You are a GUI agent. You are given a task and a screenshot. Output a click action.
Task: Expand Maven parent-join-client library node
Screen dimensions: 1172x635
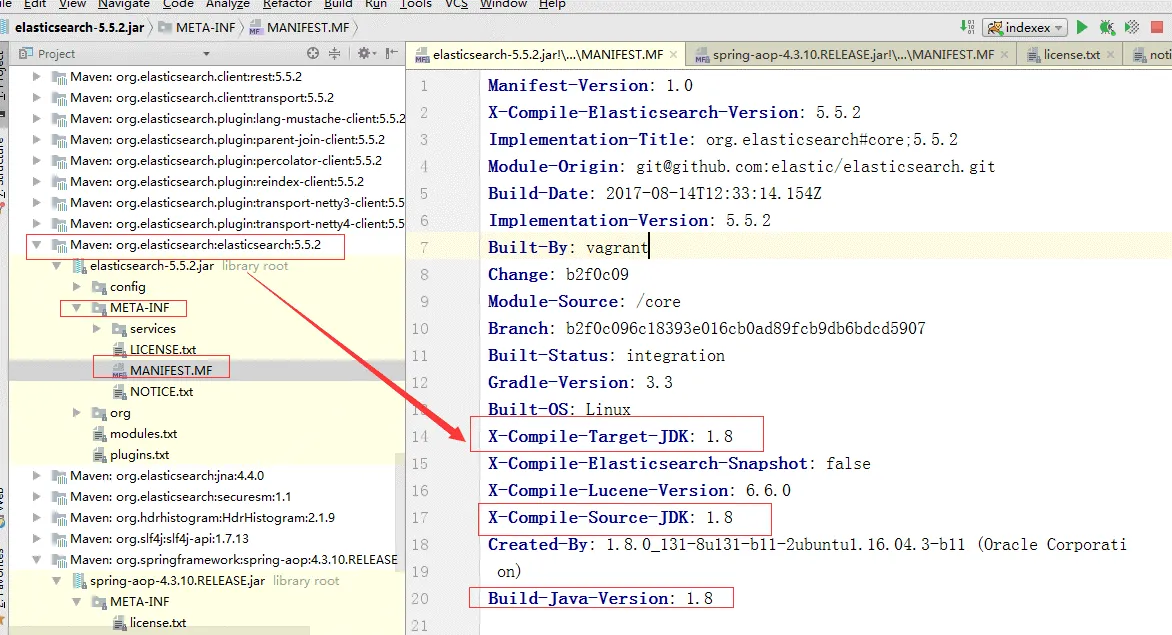coord(36,139)
